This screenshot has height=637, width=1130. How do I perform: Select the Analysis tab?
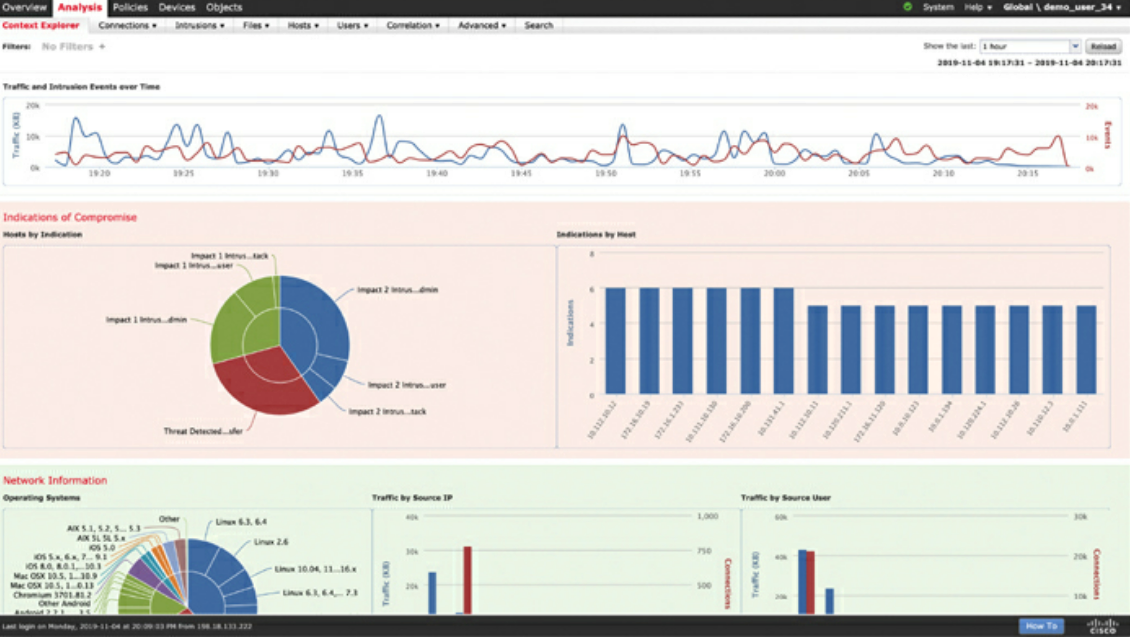point(79,7)
